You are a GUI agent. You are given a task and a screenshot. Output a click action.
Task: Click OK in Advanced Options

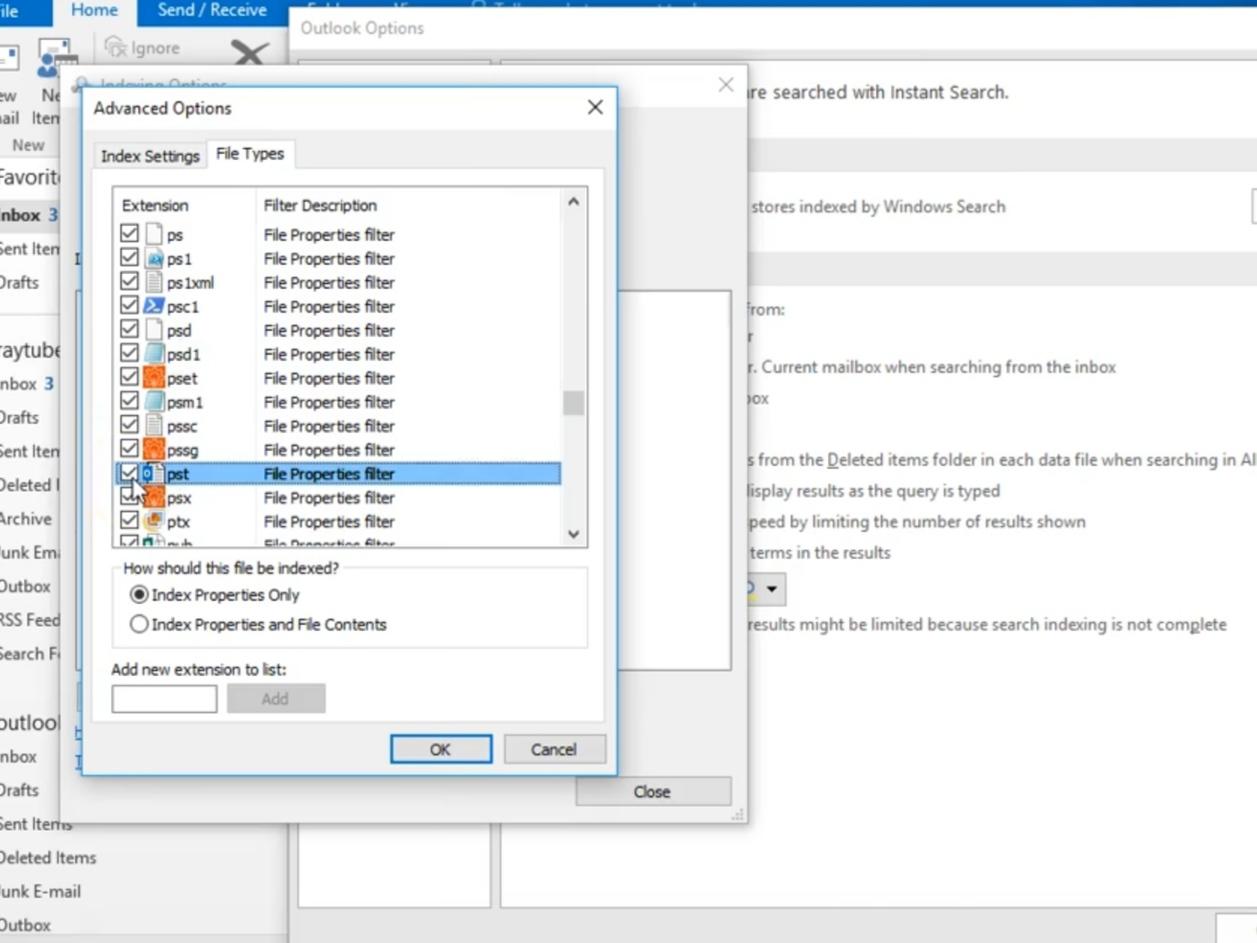click(441, 749)
